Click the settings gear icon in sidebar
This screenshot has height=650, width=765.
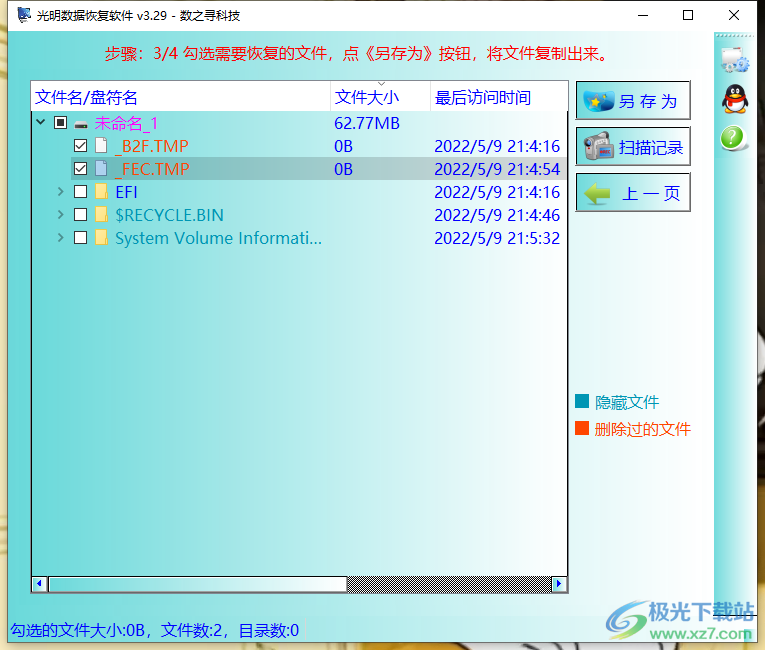[x=735, y=60]
